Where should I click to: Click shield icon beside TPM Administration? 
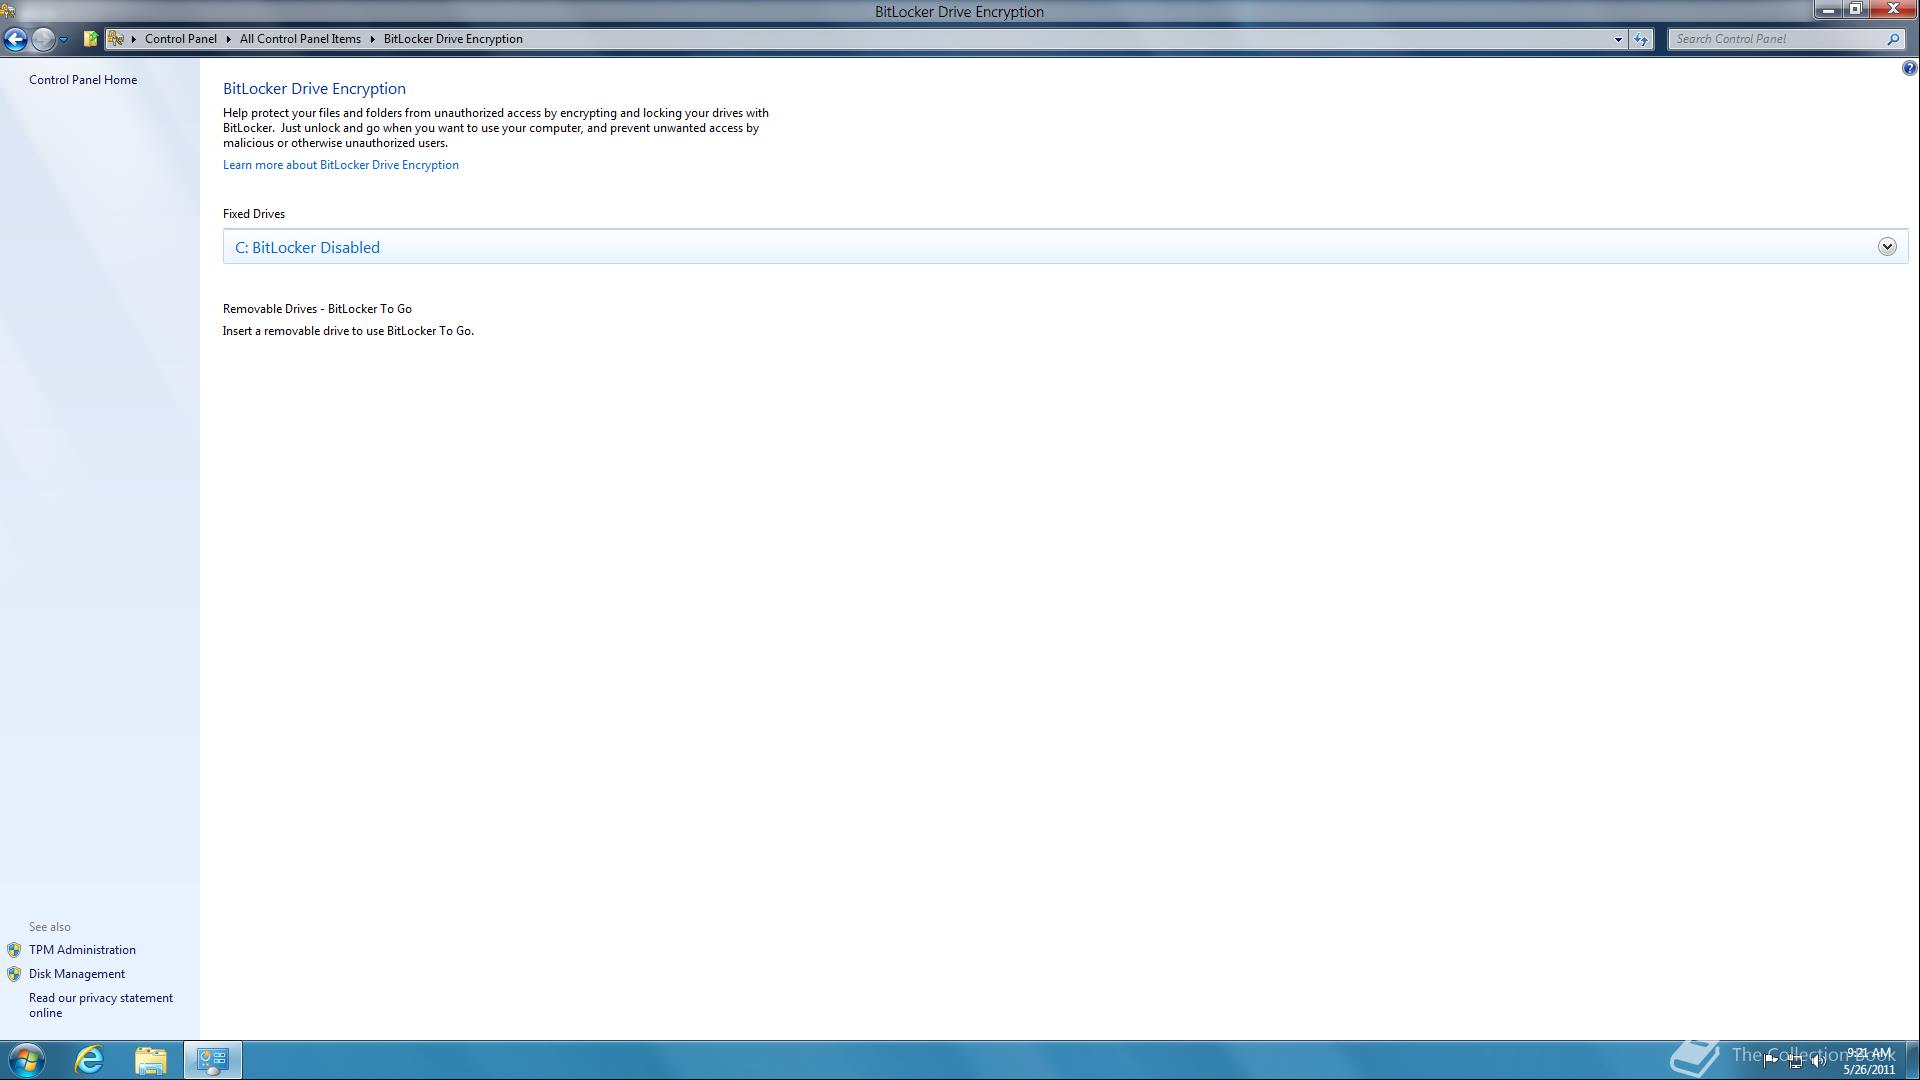coord(14,950)
